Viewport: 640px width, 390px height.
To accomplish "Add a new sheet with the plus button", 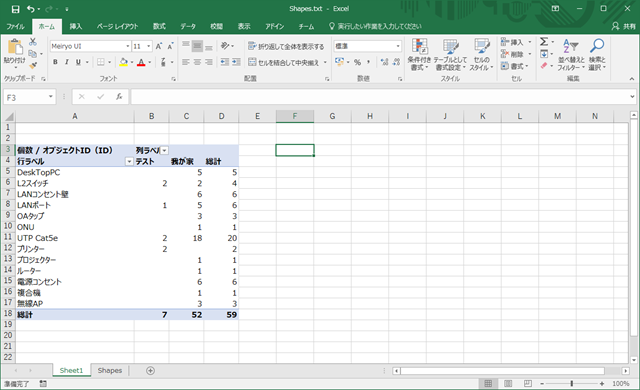I will [x=150, y=370].
